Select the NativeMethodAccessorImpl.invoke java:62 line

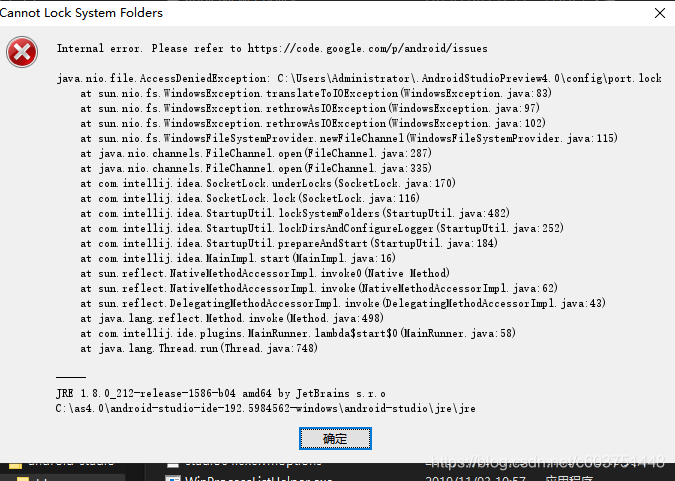319,289
